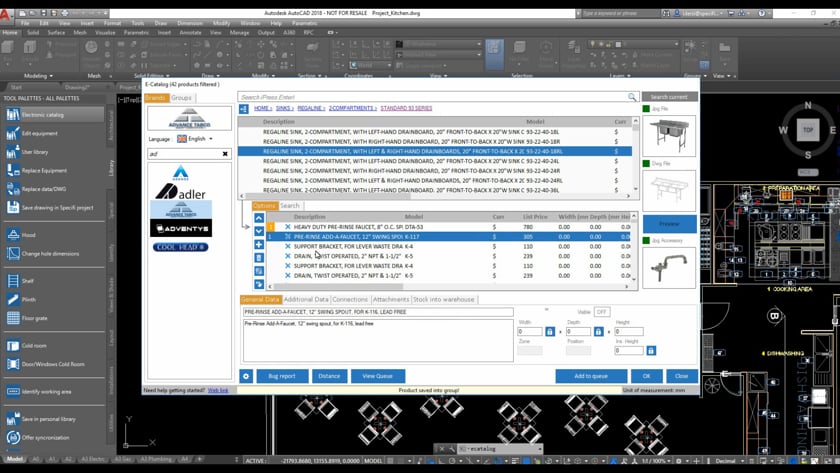This screenshot has height=473, width=840.
Task: Click the catalog search input field
Action: click(x=432, y=97)
